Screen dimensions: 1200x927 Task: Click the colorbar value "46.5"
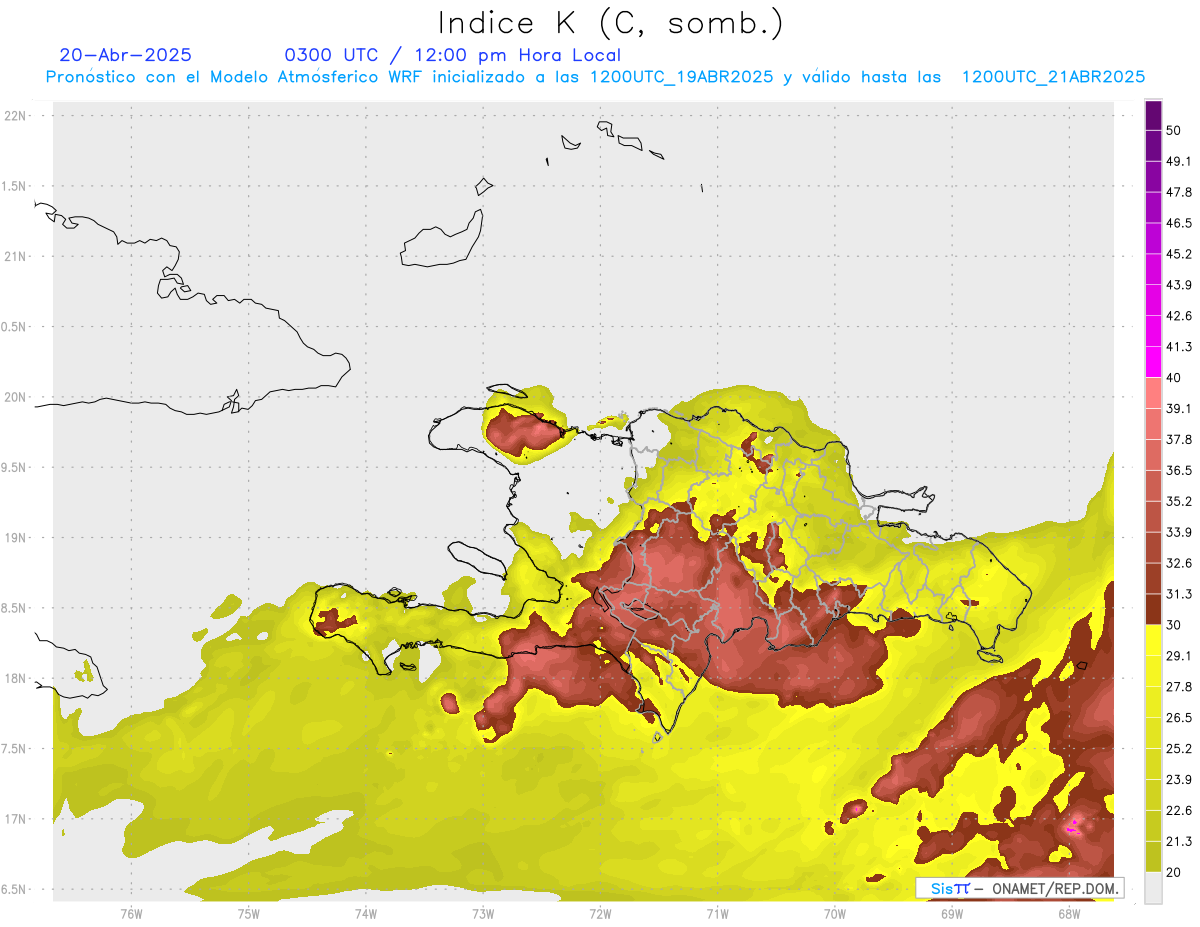[1179, 224]
